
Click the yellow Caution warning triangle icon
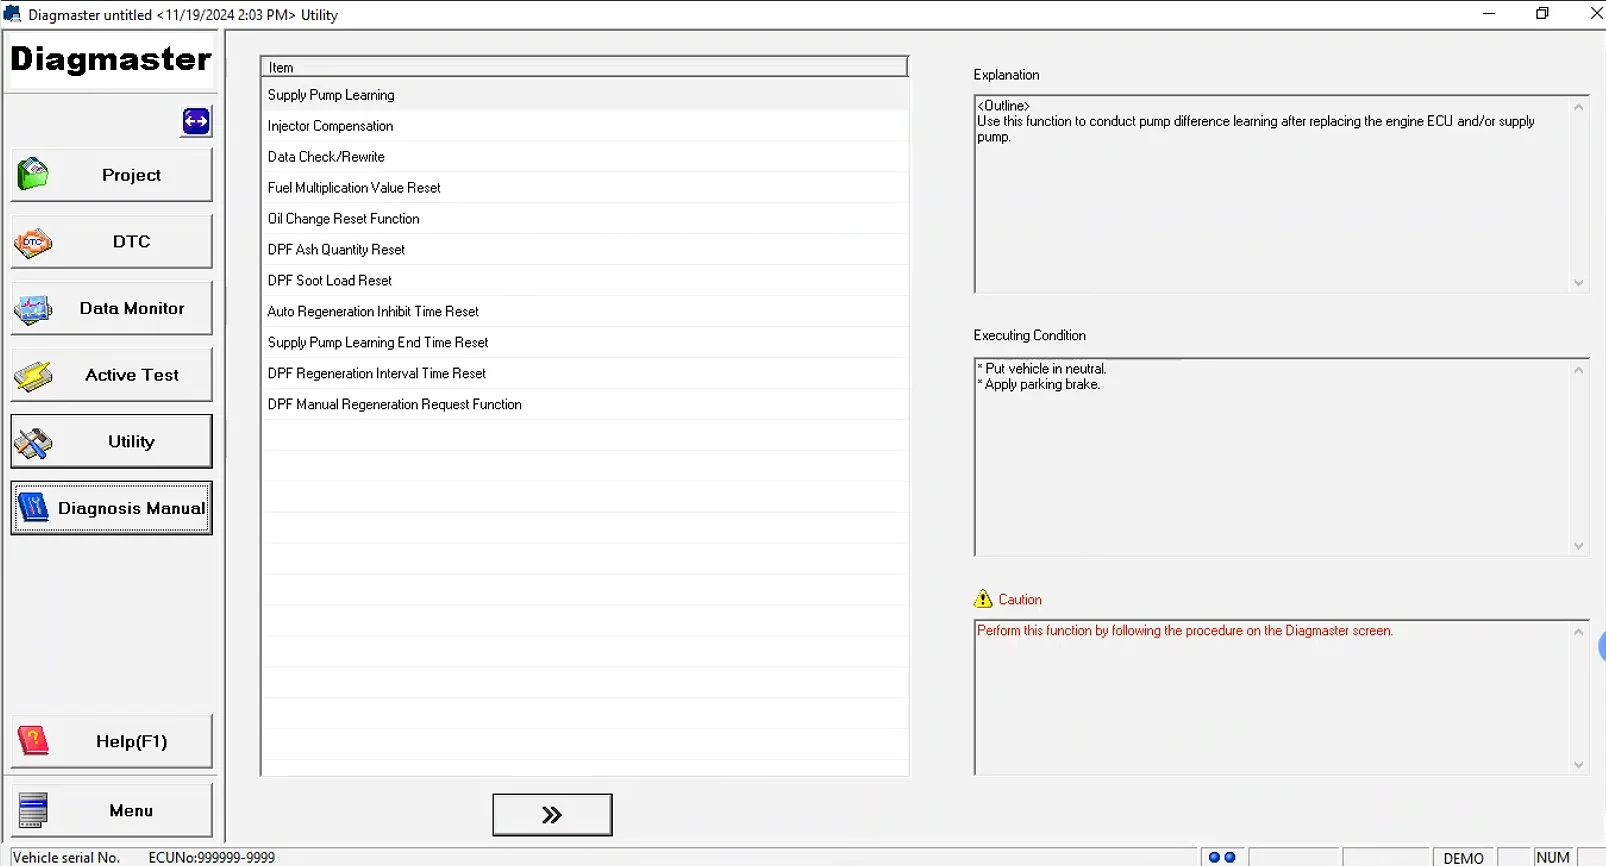[x=983, y=599]
